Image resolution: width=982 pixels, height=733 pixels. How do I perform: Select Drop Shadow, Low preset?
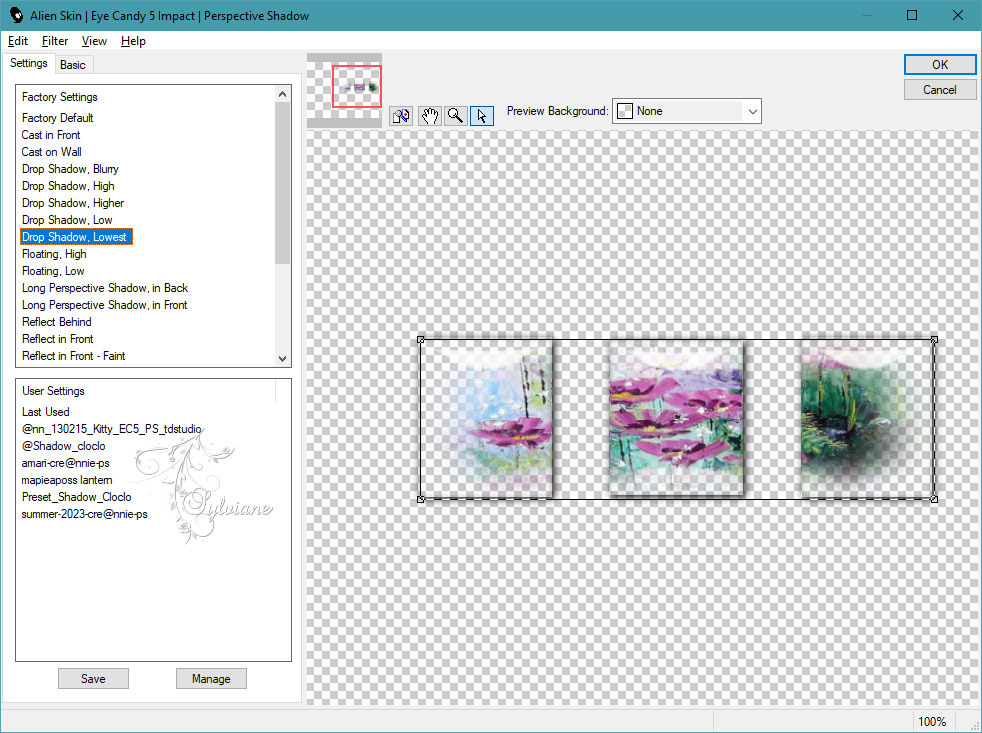click(x=67, y=219)
